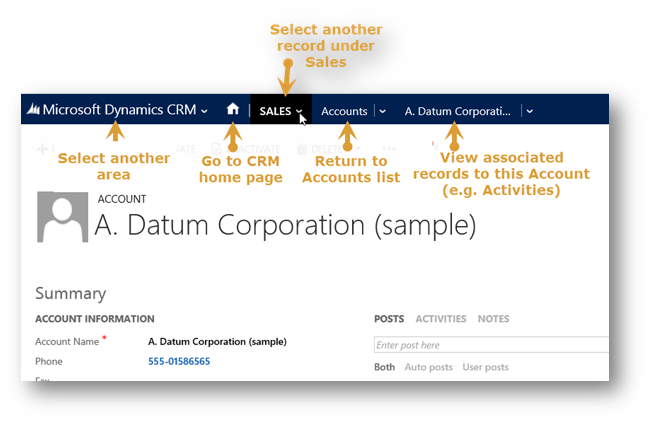Viewport: 651px width, 423px height.
Task: Expand chevron next to A. Datum Corporati...
Action: click(x=529, y=111)
